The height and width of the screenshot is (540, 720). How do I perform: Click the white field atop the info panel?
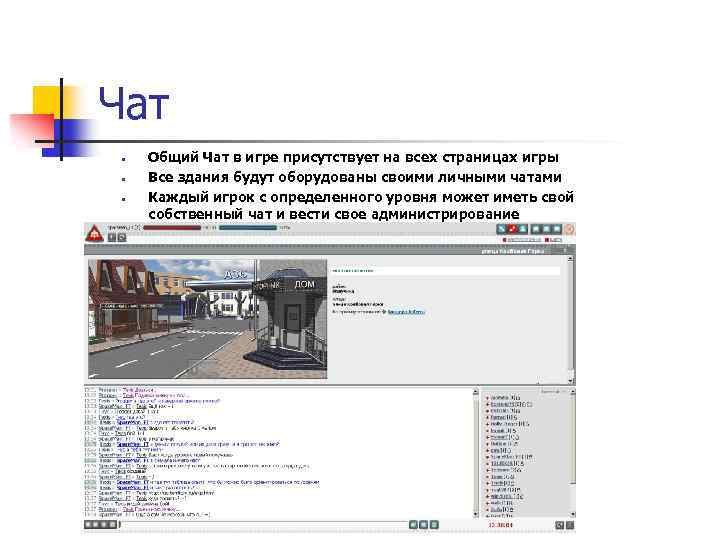tap(445, 271)
